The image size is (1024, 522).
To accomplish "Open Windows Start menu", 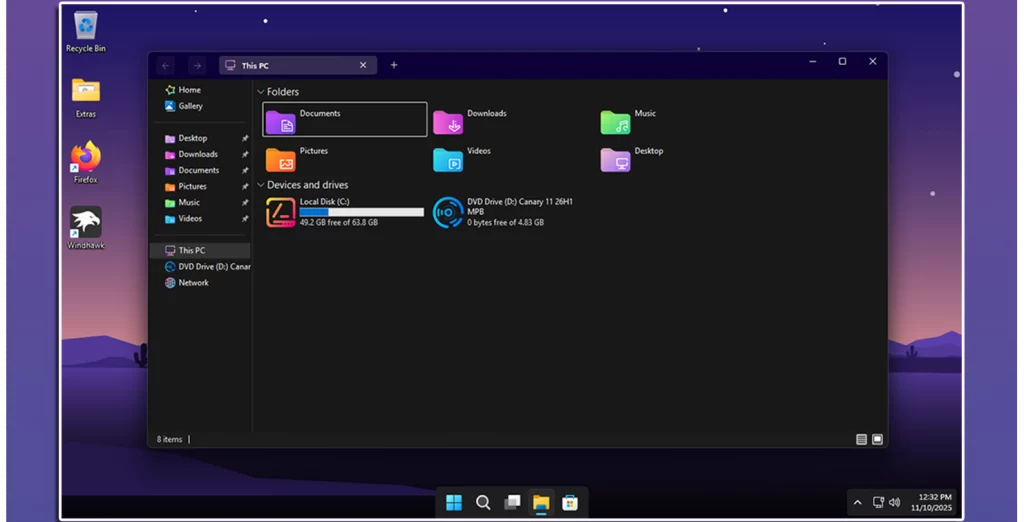I will pyautogui.click(x=454, y=502).
